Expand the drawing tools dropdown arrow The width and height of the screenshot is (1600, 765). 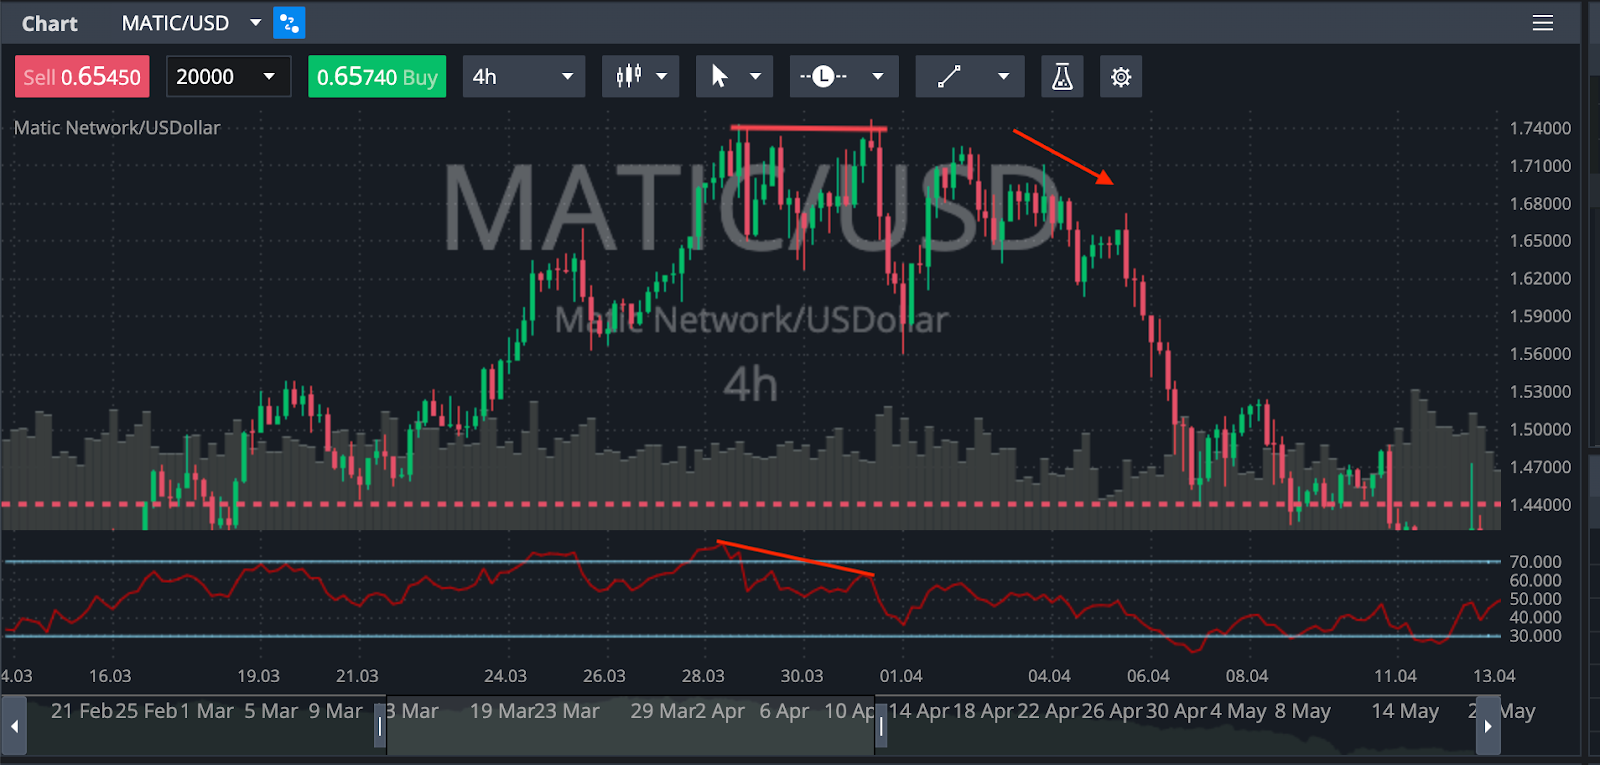click(x=1004, y=77)
